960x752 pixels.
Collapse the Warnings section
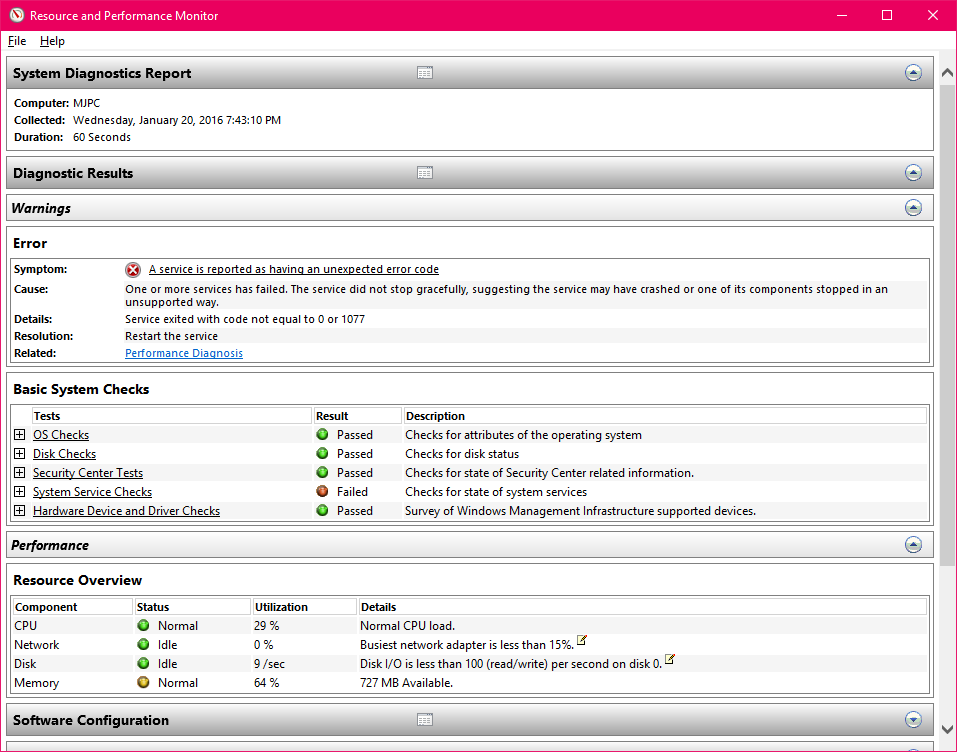913,208
